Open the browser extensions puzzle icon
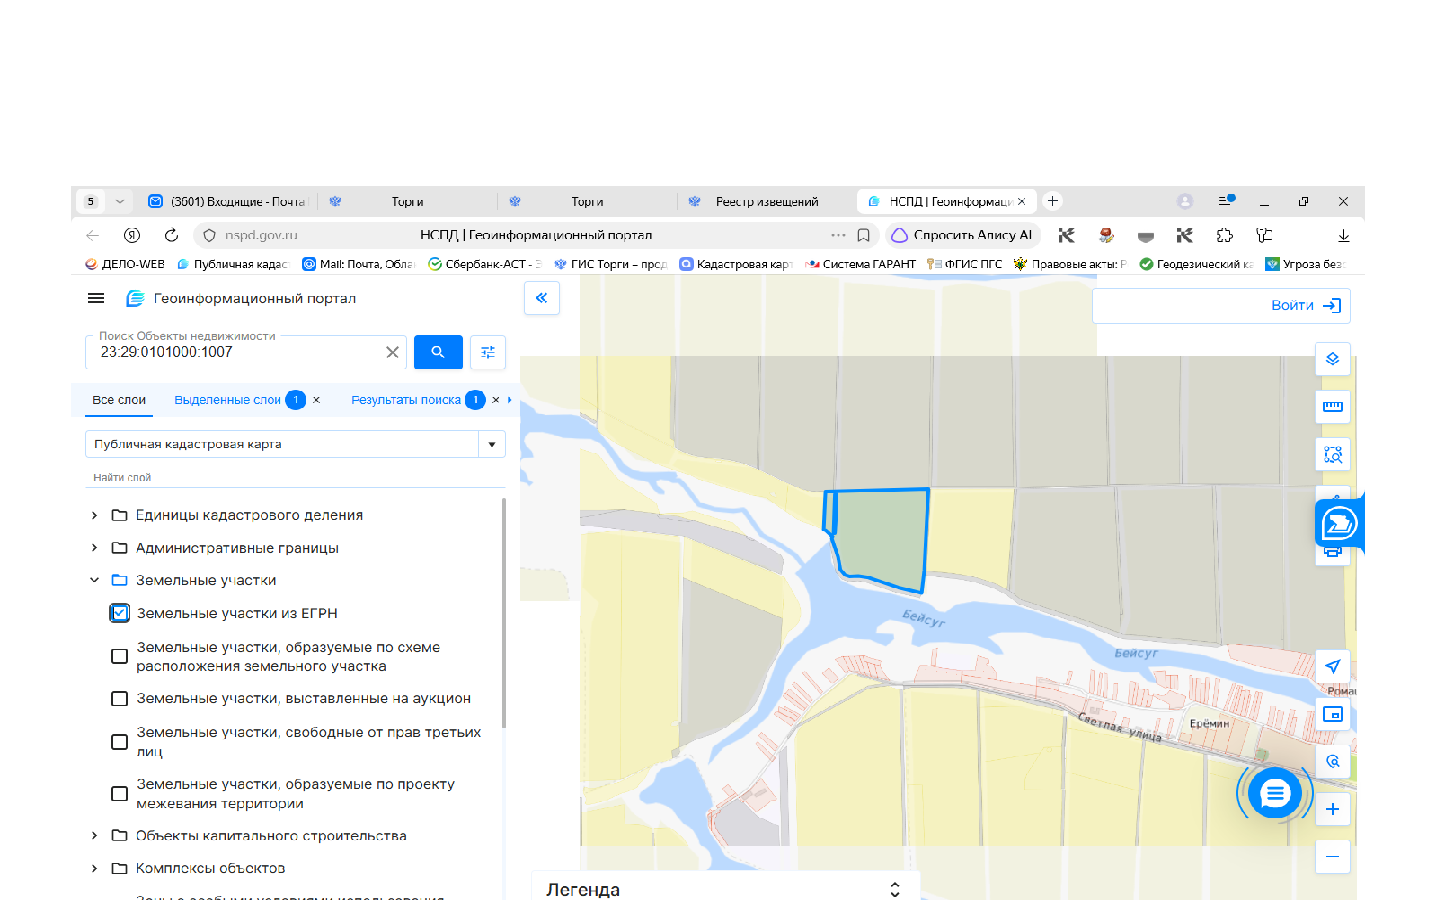The width and height of the screenshot is (1440, 900). point(1225,235)
